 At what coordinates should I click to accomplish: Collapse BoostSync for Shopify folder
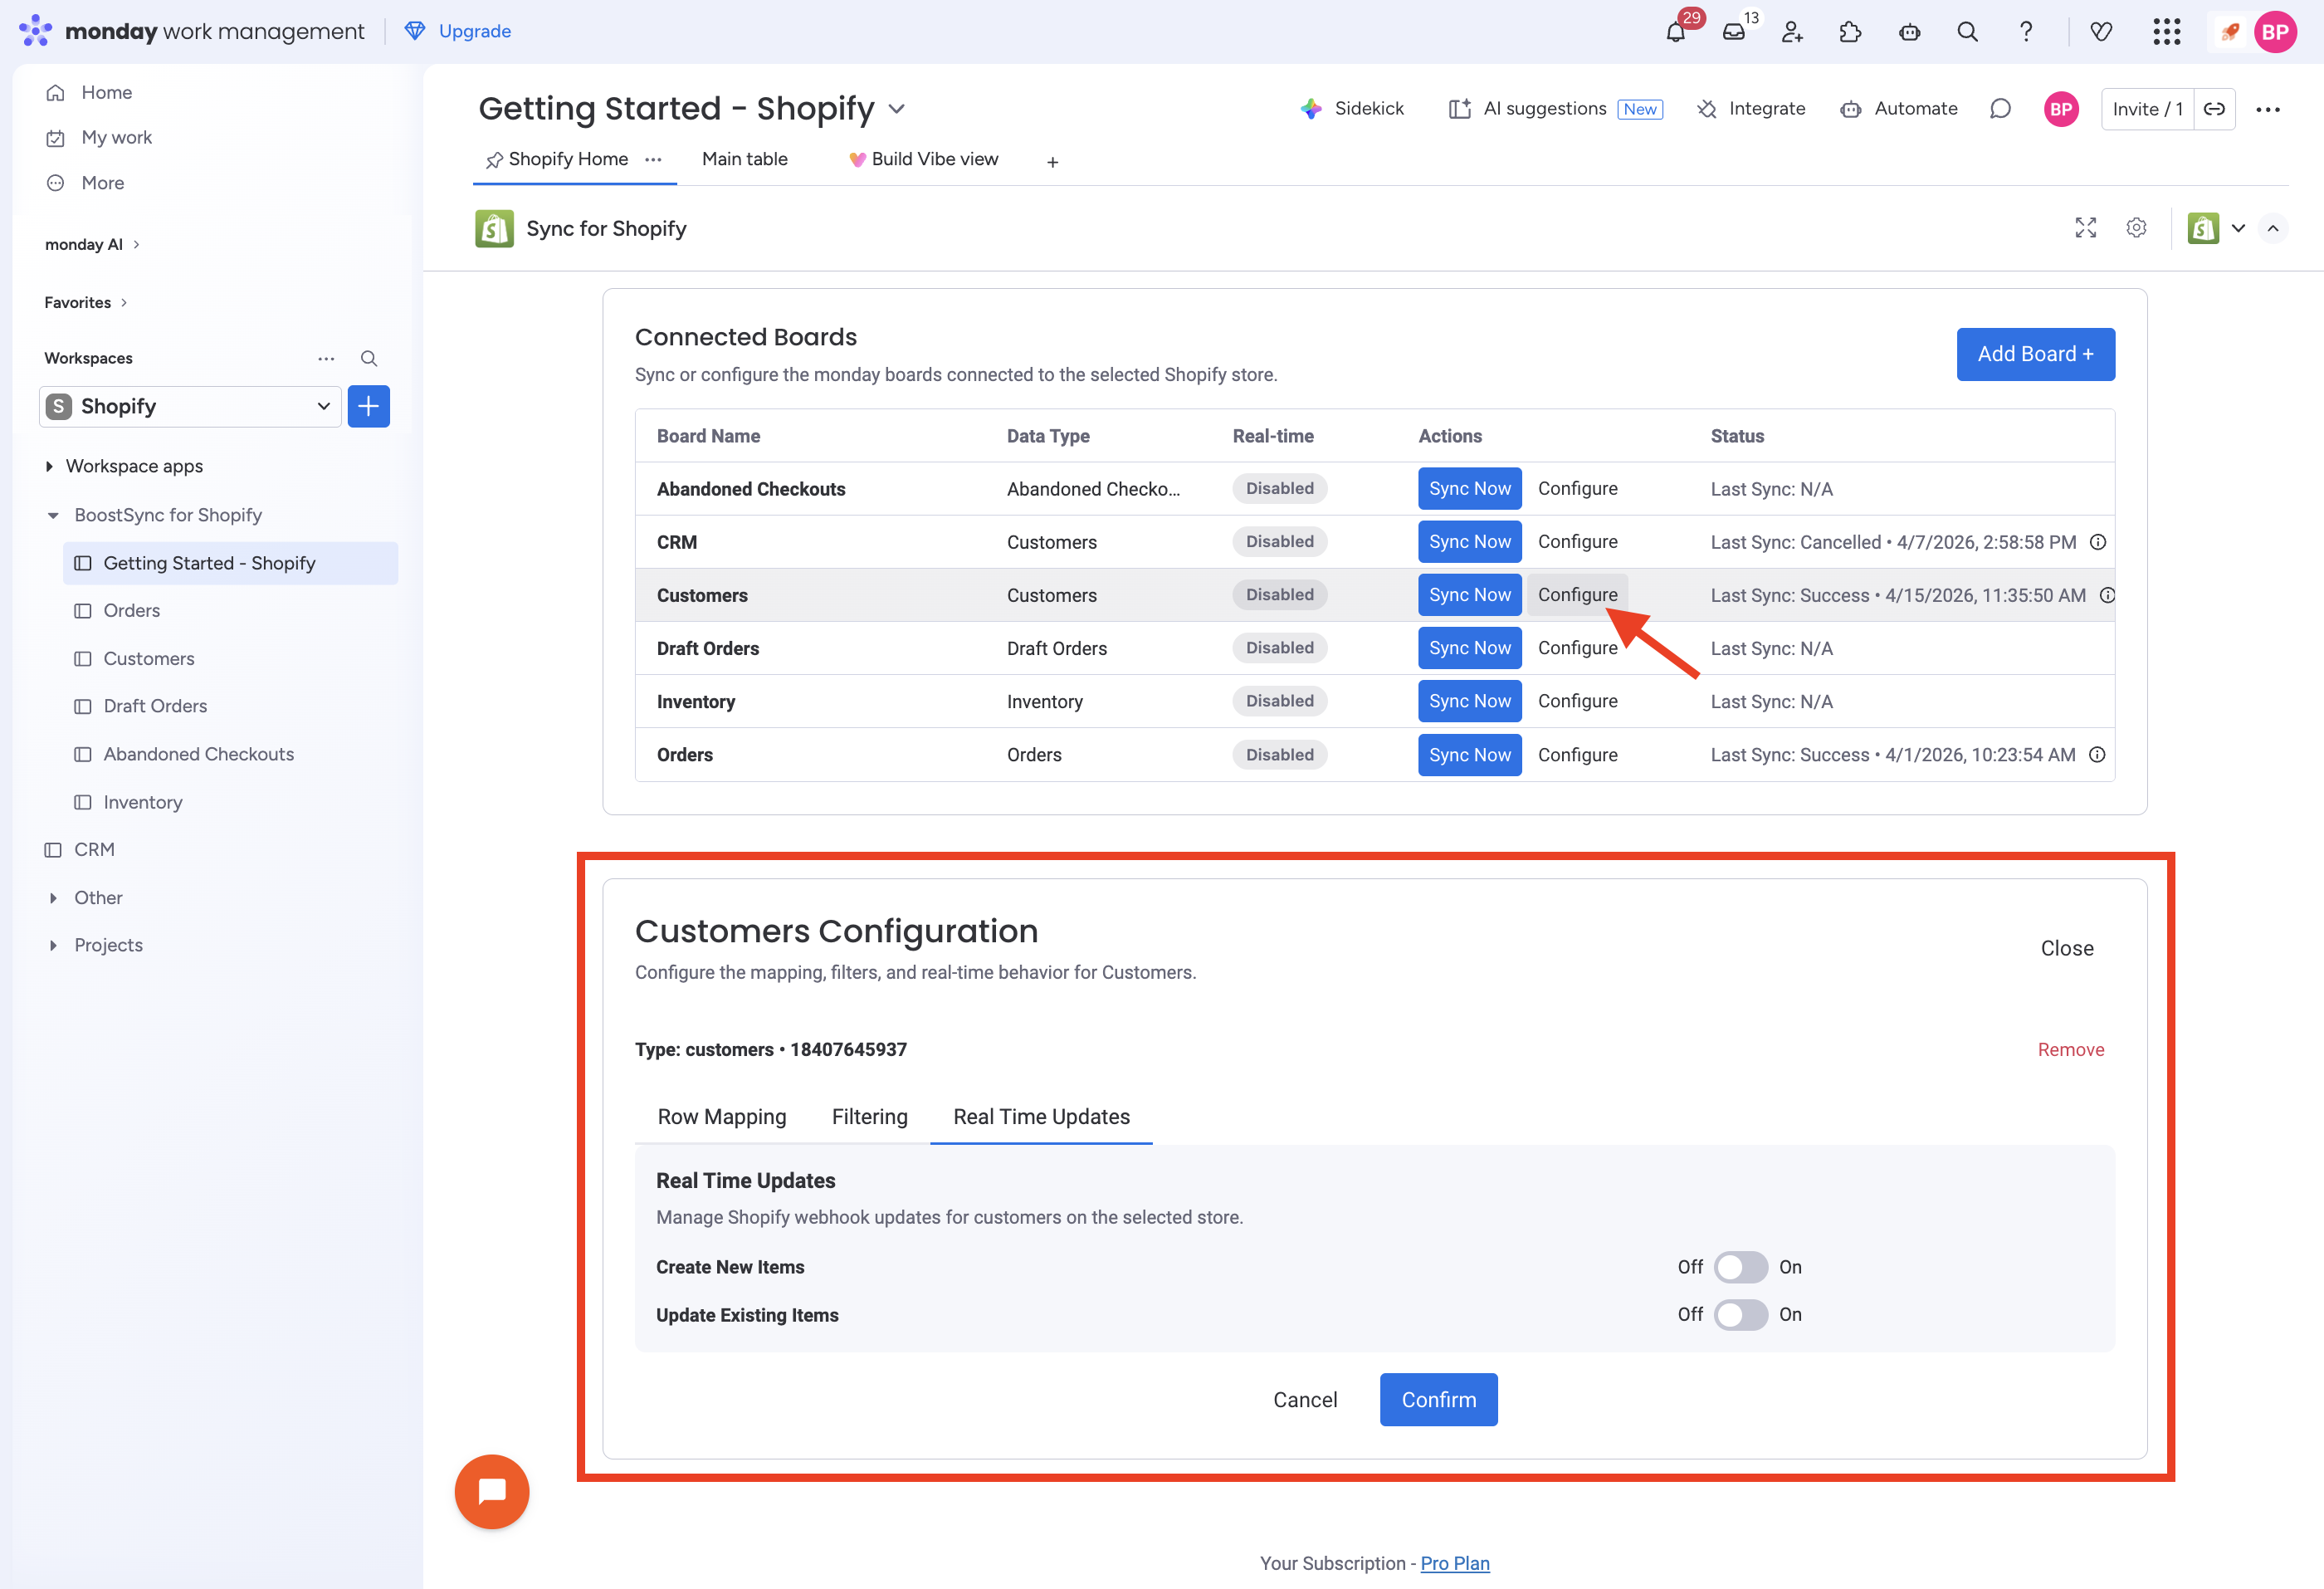pyautogui.click(x=52, y=515)
